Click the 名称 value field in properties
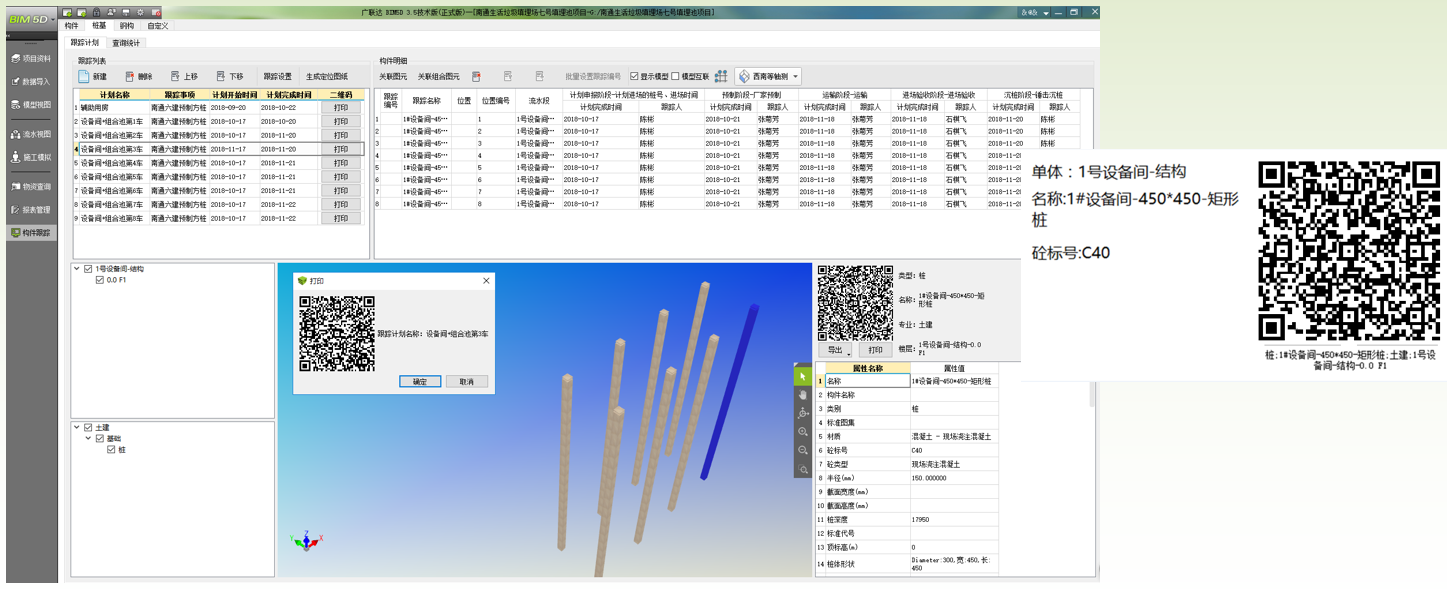The image size is (1447, 589). [954, 381]
